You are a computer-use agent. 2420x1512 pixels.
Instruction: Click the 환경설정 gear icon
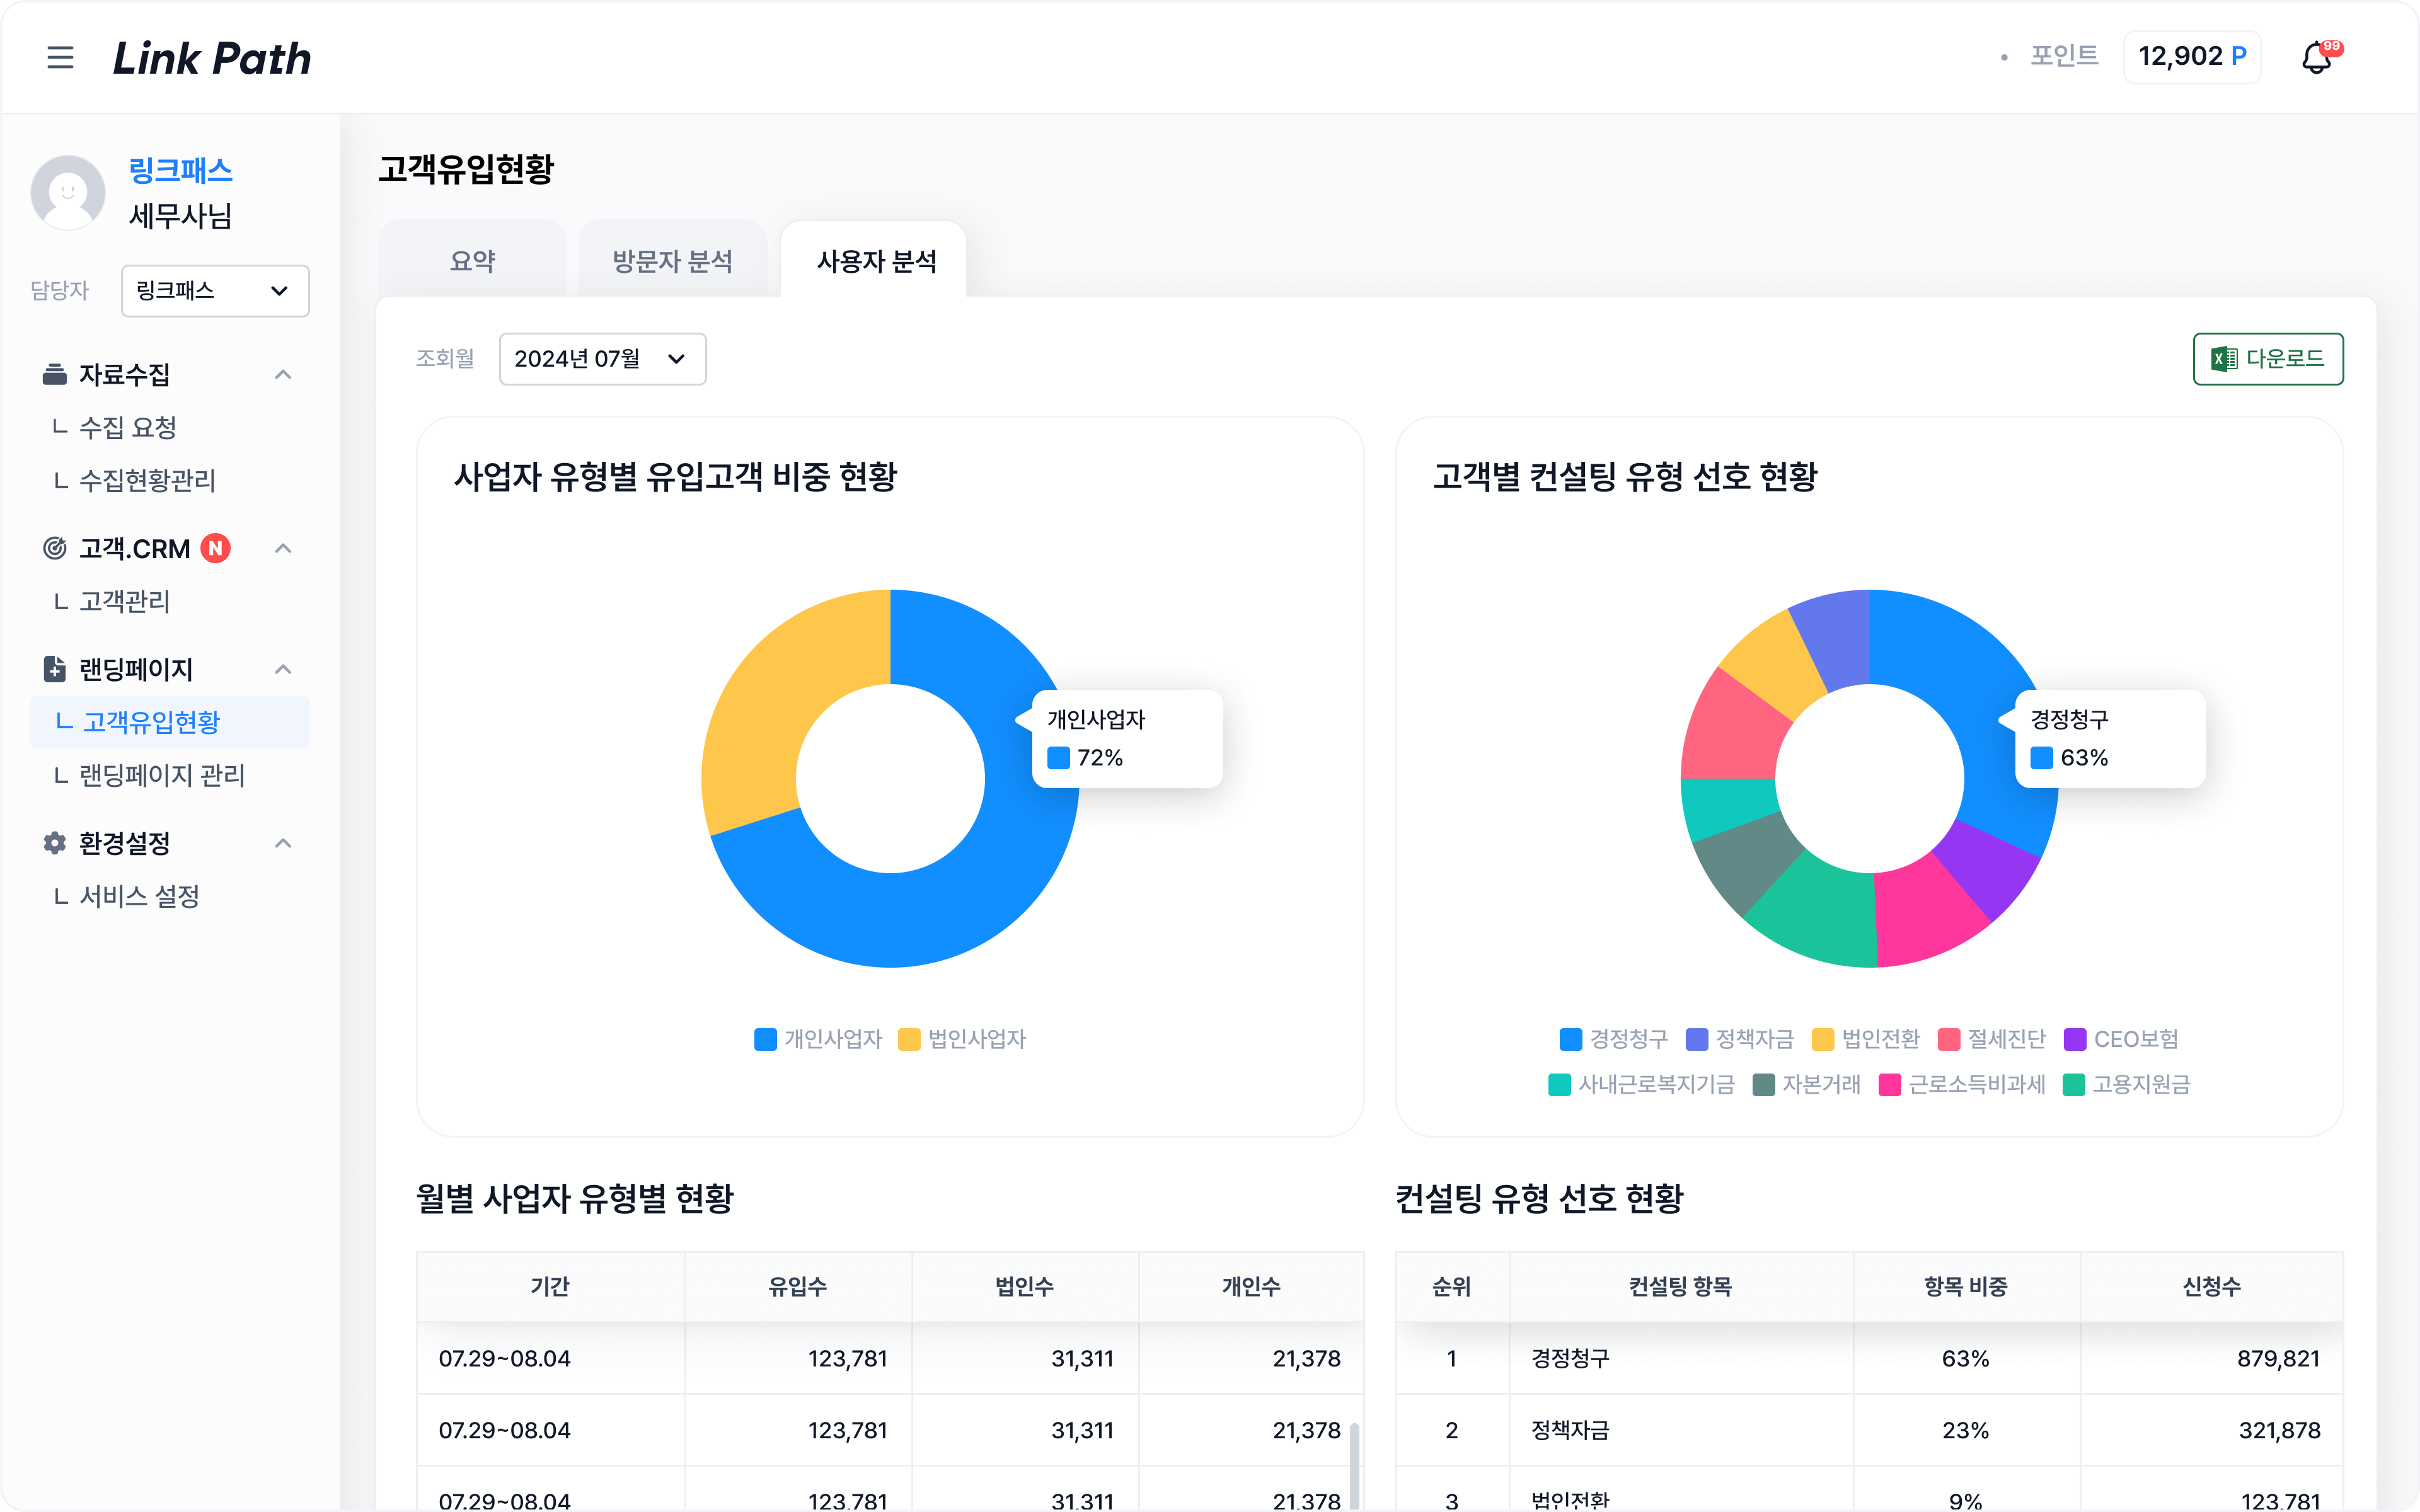click(54, 843)
